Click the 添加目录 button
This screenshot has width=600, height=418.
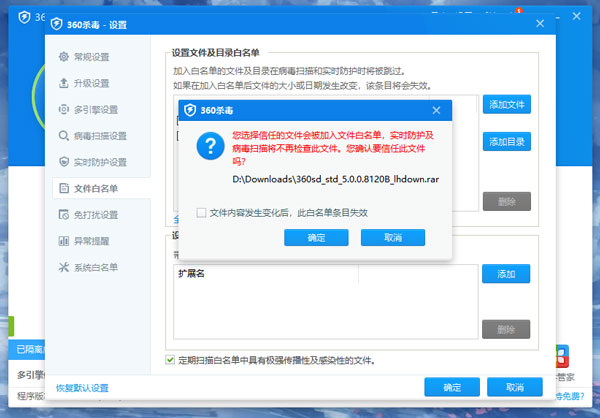click(x=507, y=142)
